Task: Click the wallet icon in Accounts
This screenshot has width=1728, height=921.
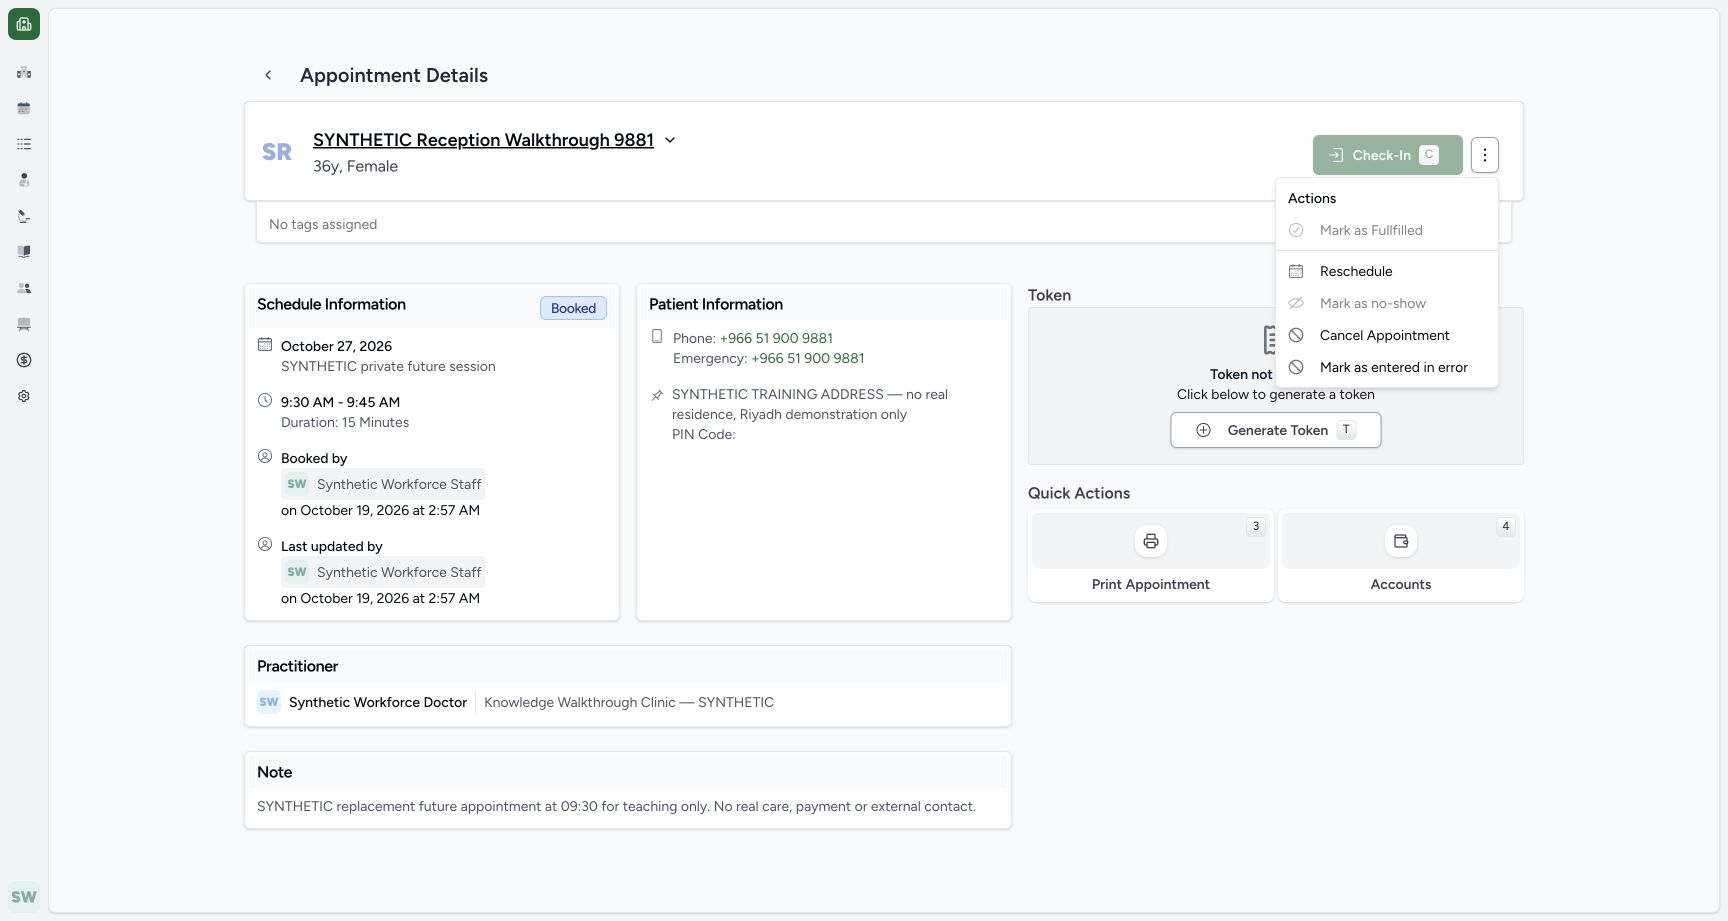Action: coord(1401,541)
